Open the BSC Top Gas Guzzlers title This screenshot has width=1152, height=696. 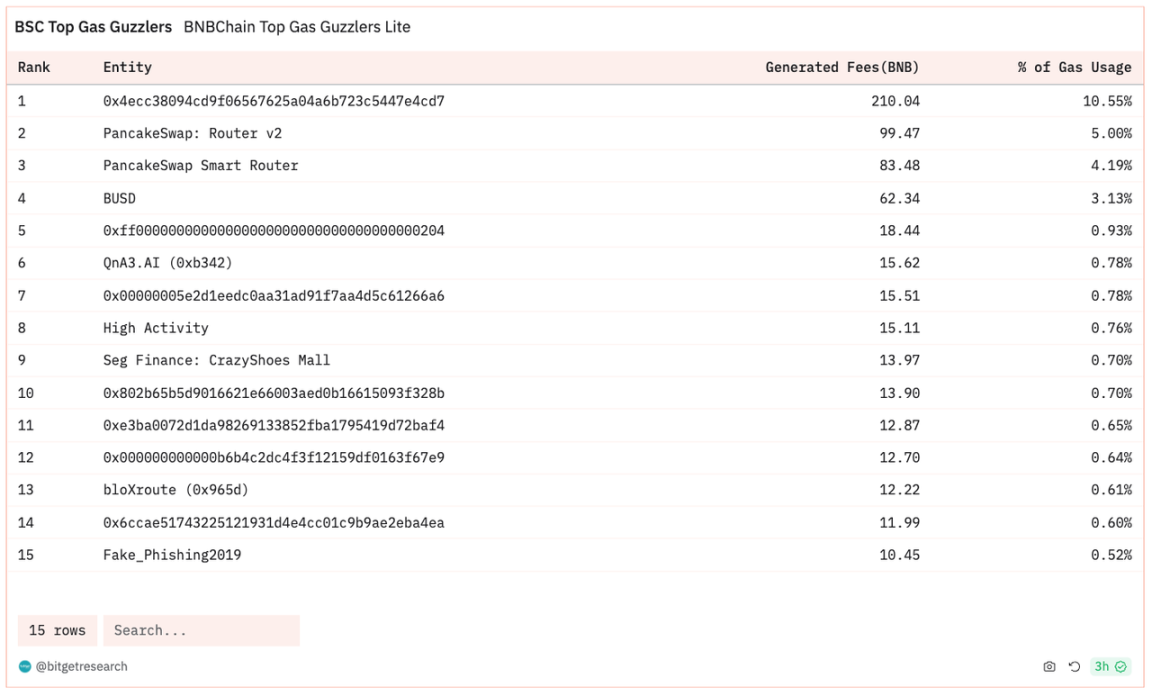[x=93, y=27]
